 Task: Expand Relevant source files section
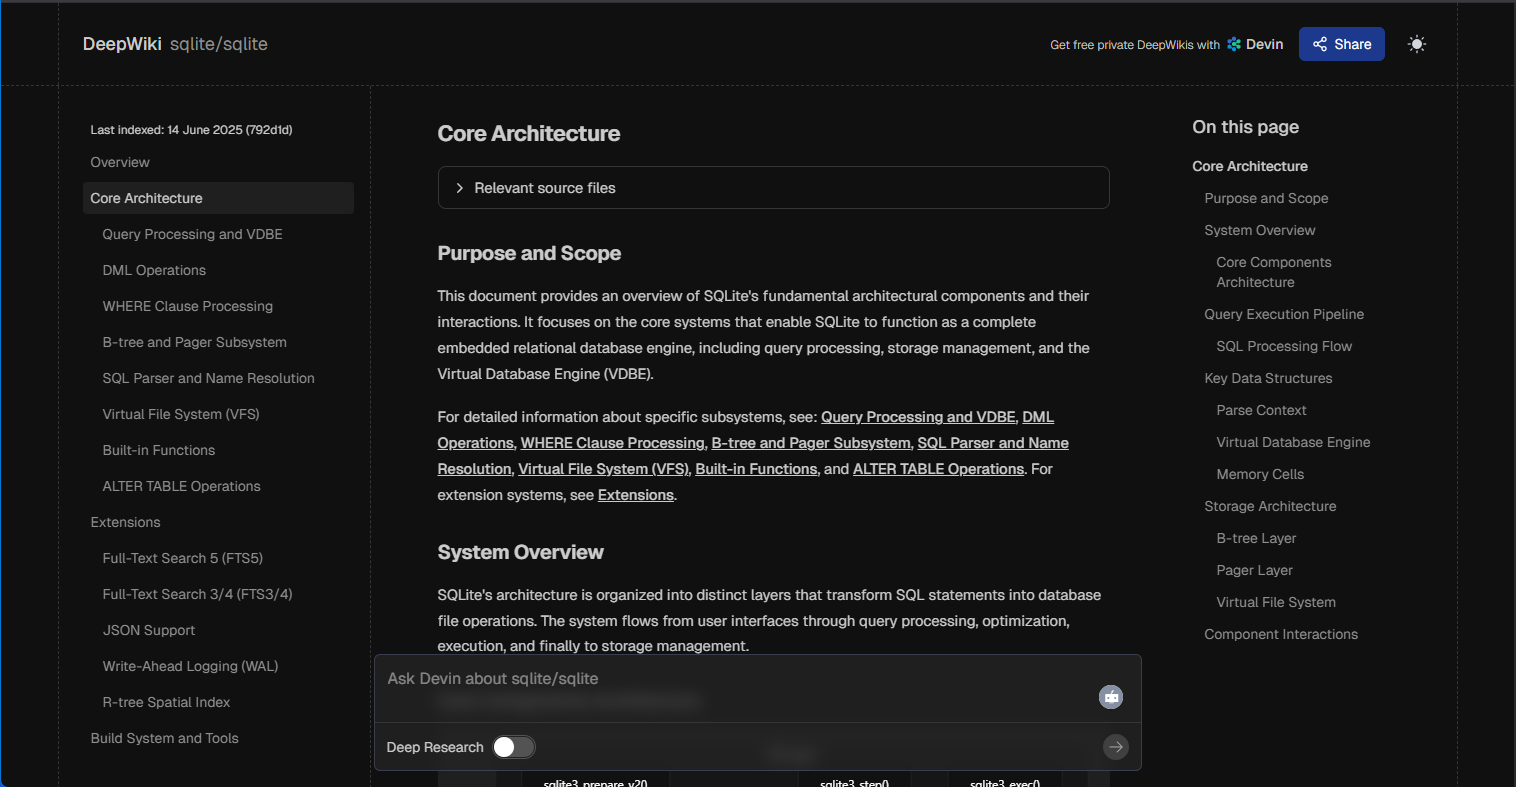[x=773, y=188]
